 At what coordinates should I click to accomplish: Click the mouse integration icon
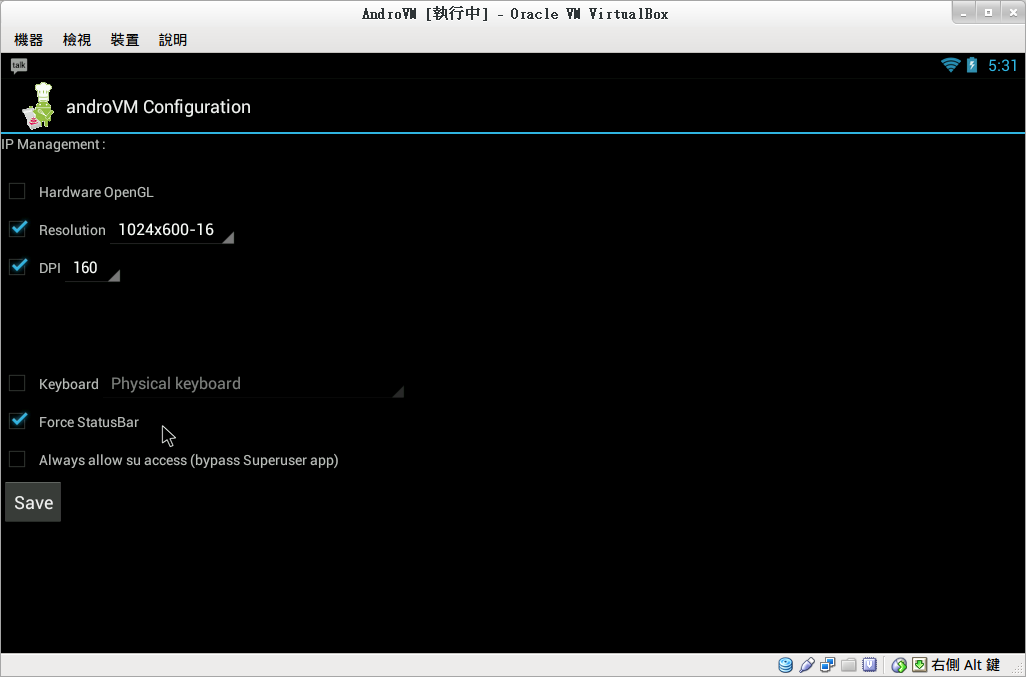click(899, 665)
